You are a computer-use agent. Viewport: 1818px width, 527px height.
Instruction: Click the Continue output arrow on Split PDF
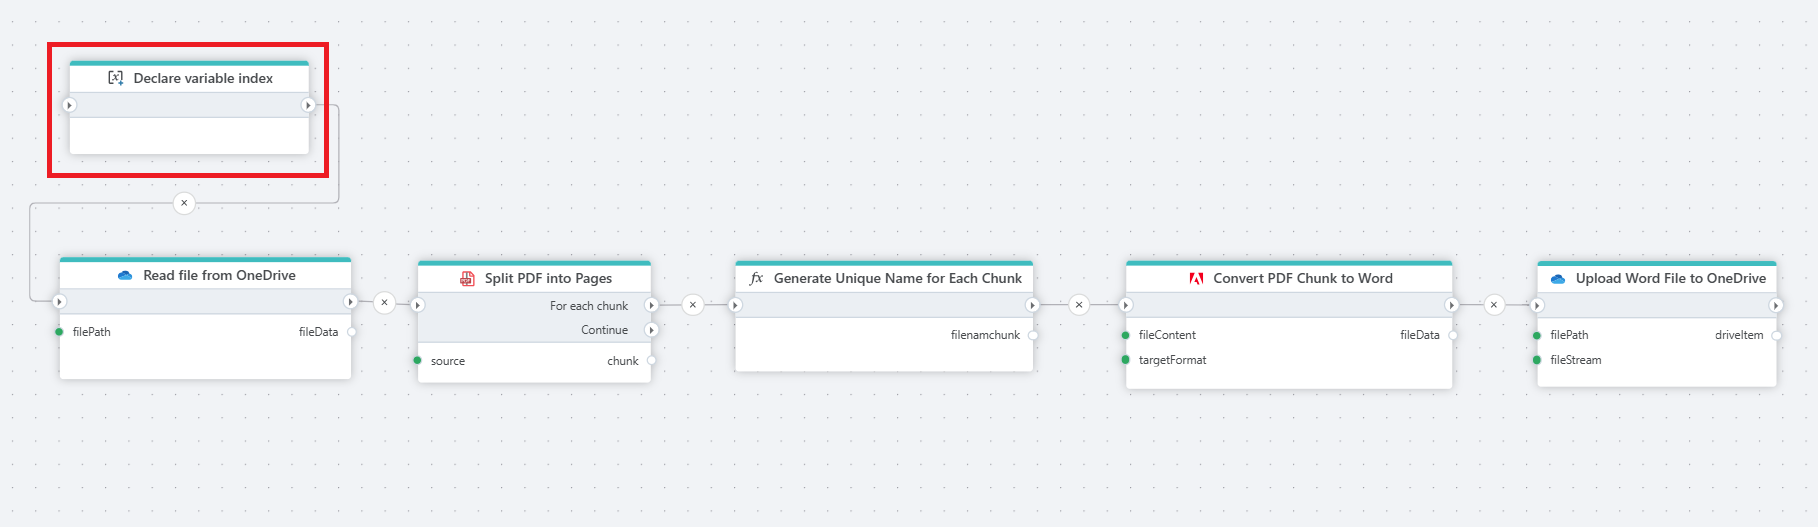tap(651, 330)
